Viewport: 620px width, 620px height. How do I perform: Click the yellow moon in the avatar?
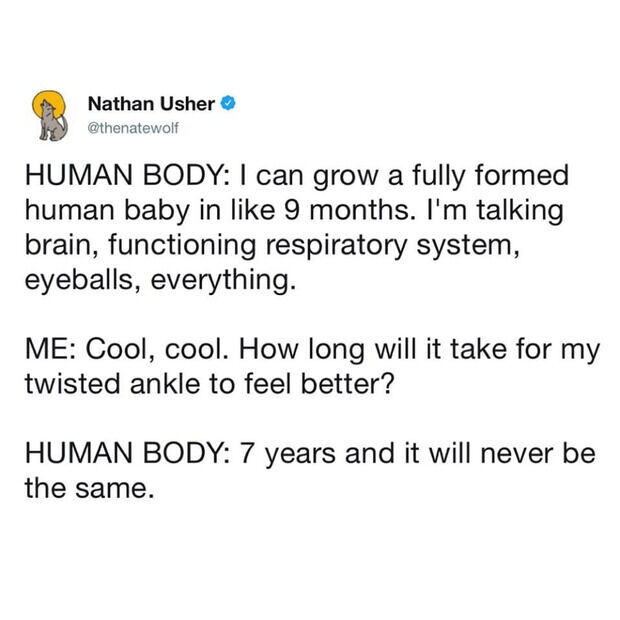coord(49,105)
